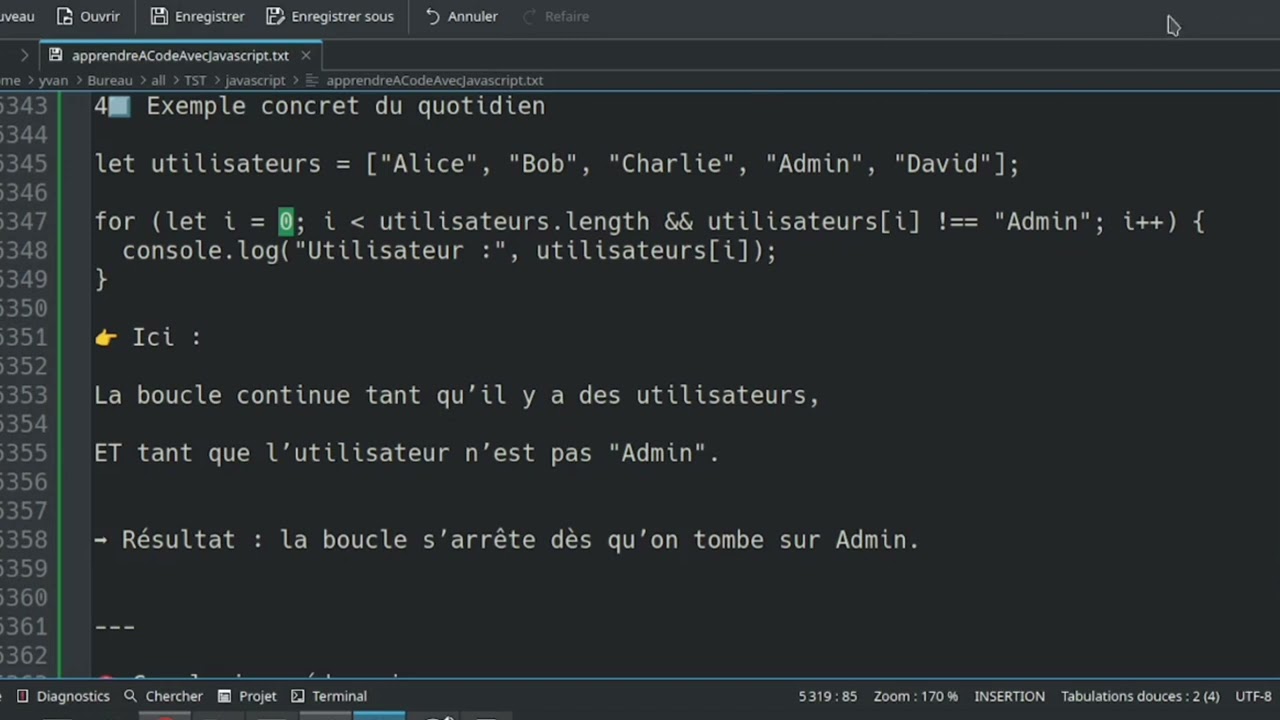Click the yvan breadcrumb folder
Screen dimensions: 1280x720
(53, 80)
